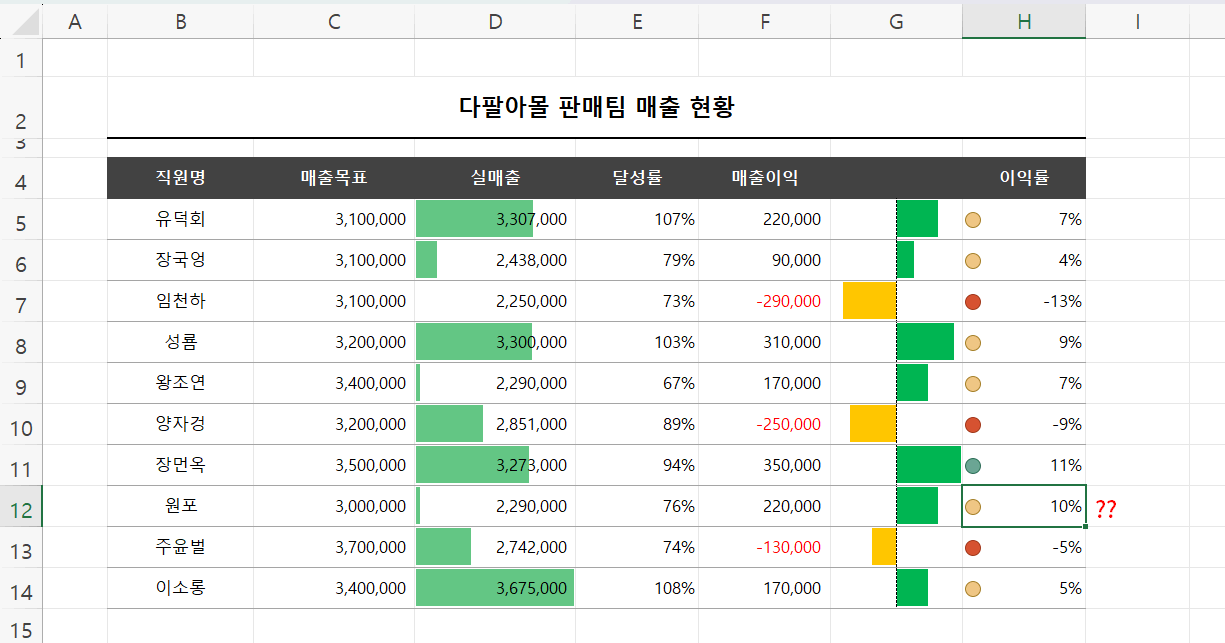Click the 2,851,000 sales cell

coord(495,424)
